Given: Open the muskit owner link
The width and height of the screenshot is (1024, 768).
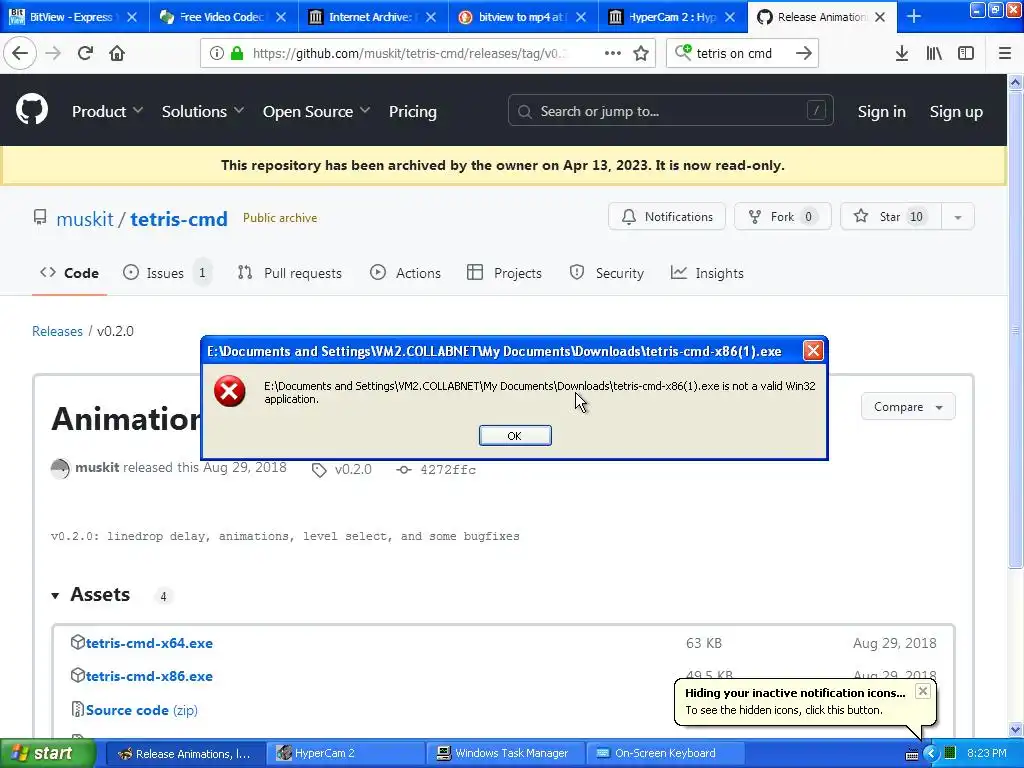Looking at the screenshot, I should pyautogui.click(x=85, y=219).
